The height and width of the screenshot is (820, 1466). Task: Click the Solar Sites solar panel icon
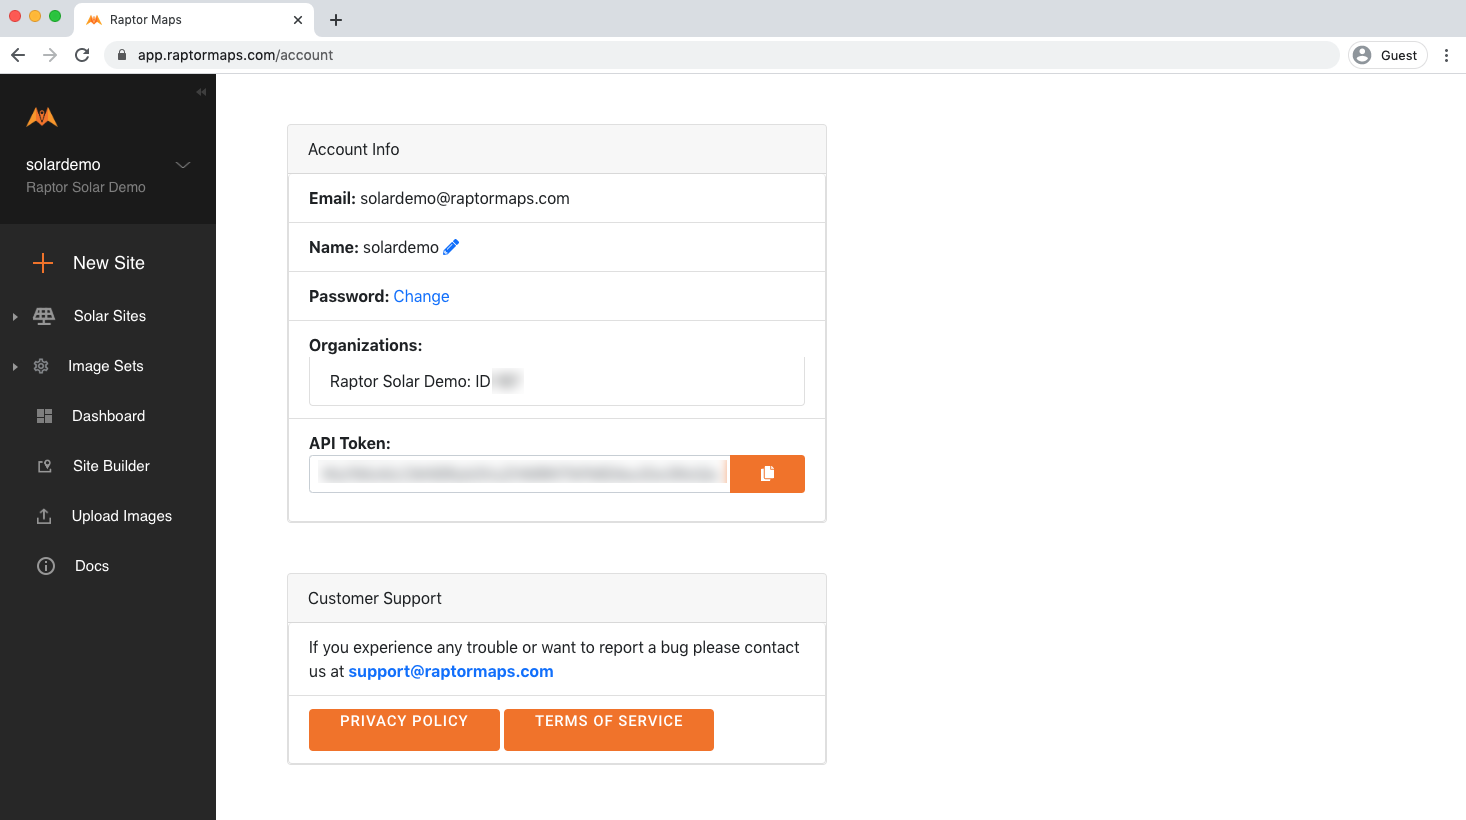pyautogui.click(x=44, y=316)
